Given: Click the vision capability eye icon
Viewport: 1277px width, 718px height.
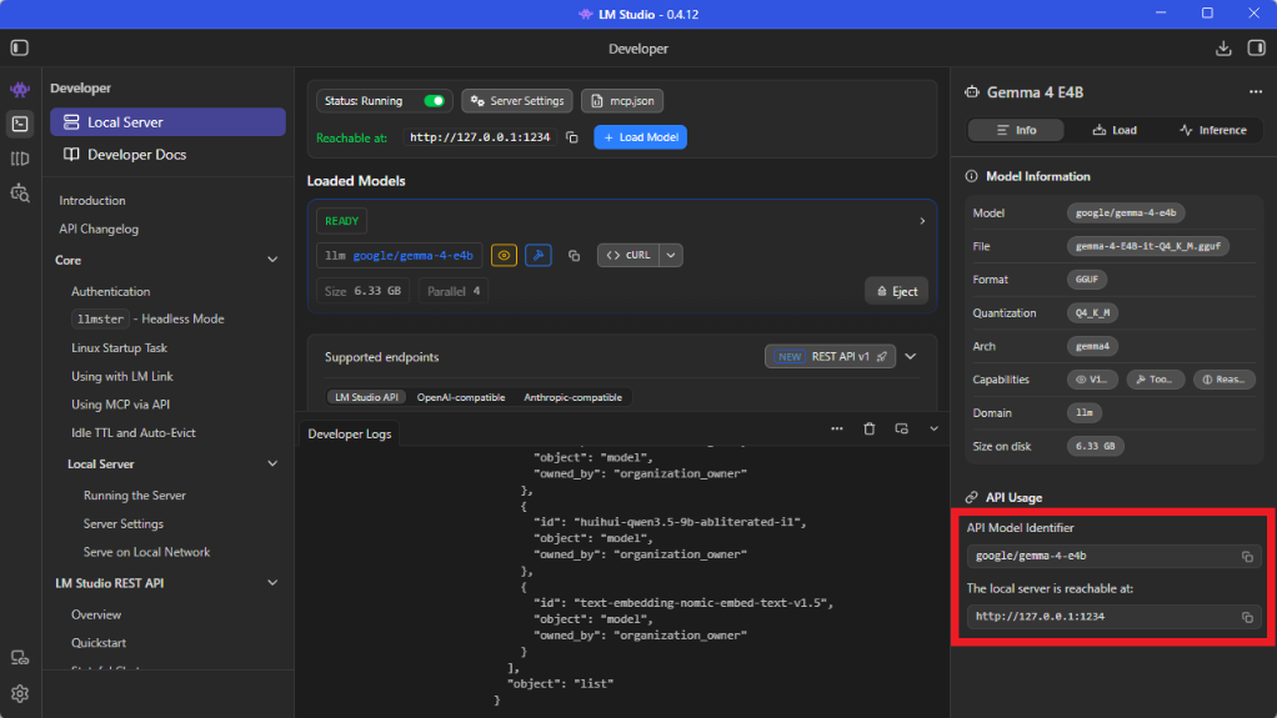Looking at the screenshot, I should click(504, 255).
